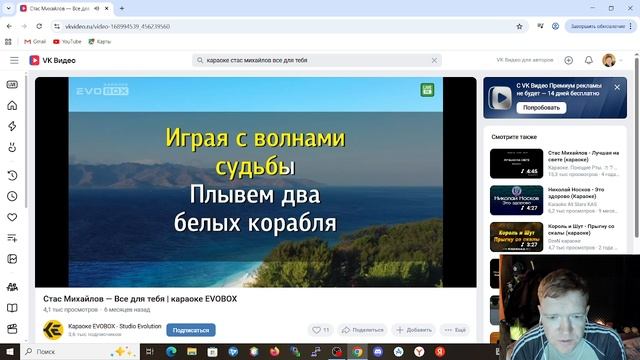This screenshot has width=640, height=360.
Task: Click the upload plus icon in header
Action: [568, 60]
